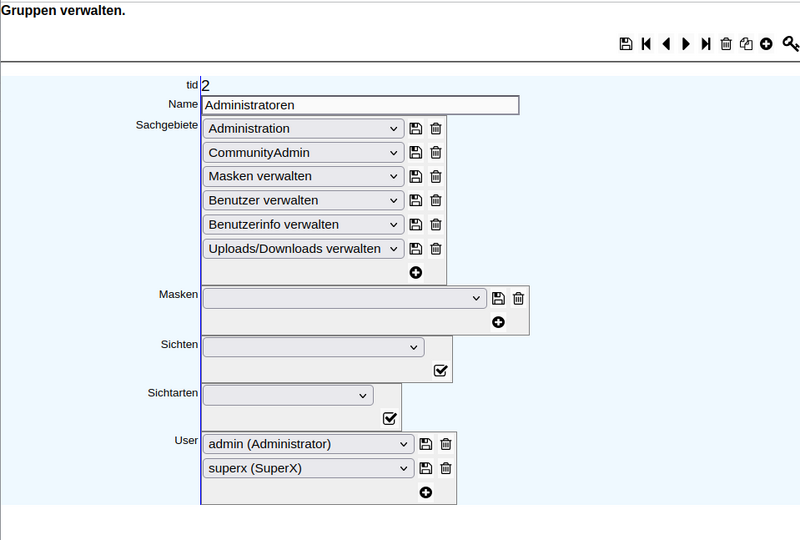This screenshot has width=800, height=540.
Task: Delete the CommunityAdmin Sachgebiet row
Action: tap(436, 153)
